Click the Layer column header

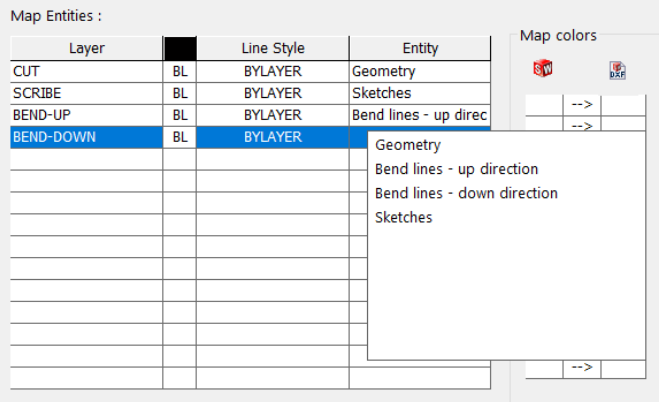86,48
